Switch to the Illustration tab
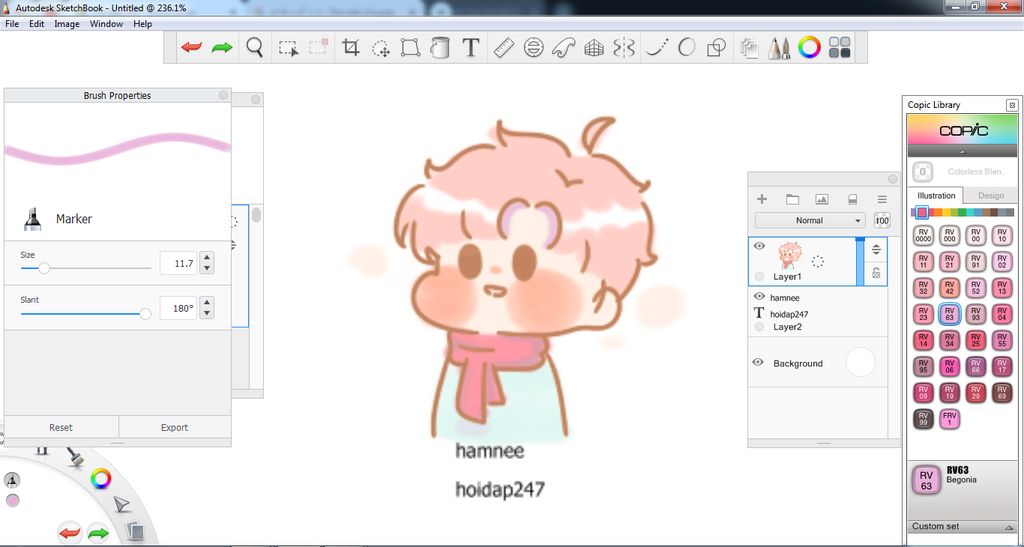The image size is (1024, 547). click(x=936, y=195)
